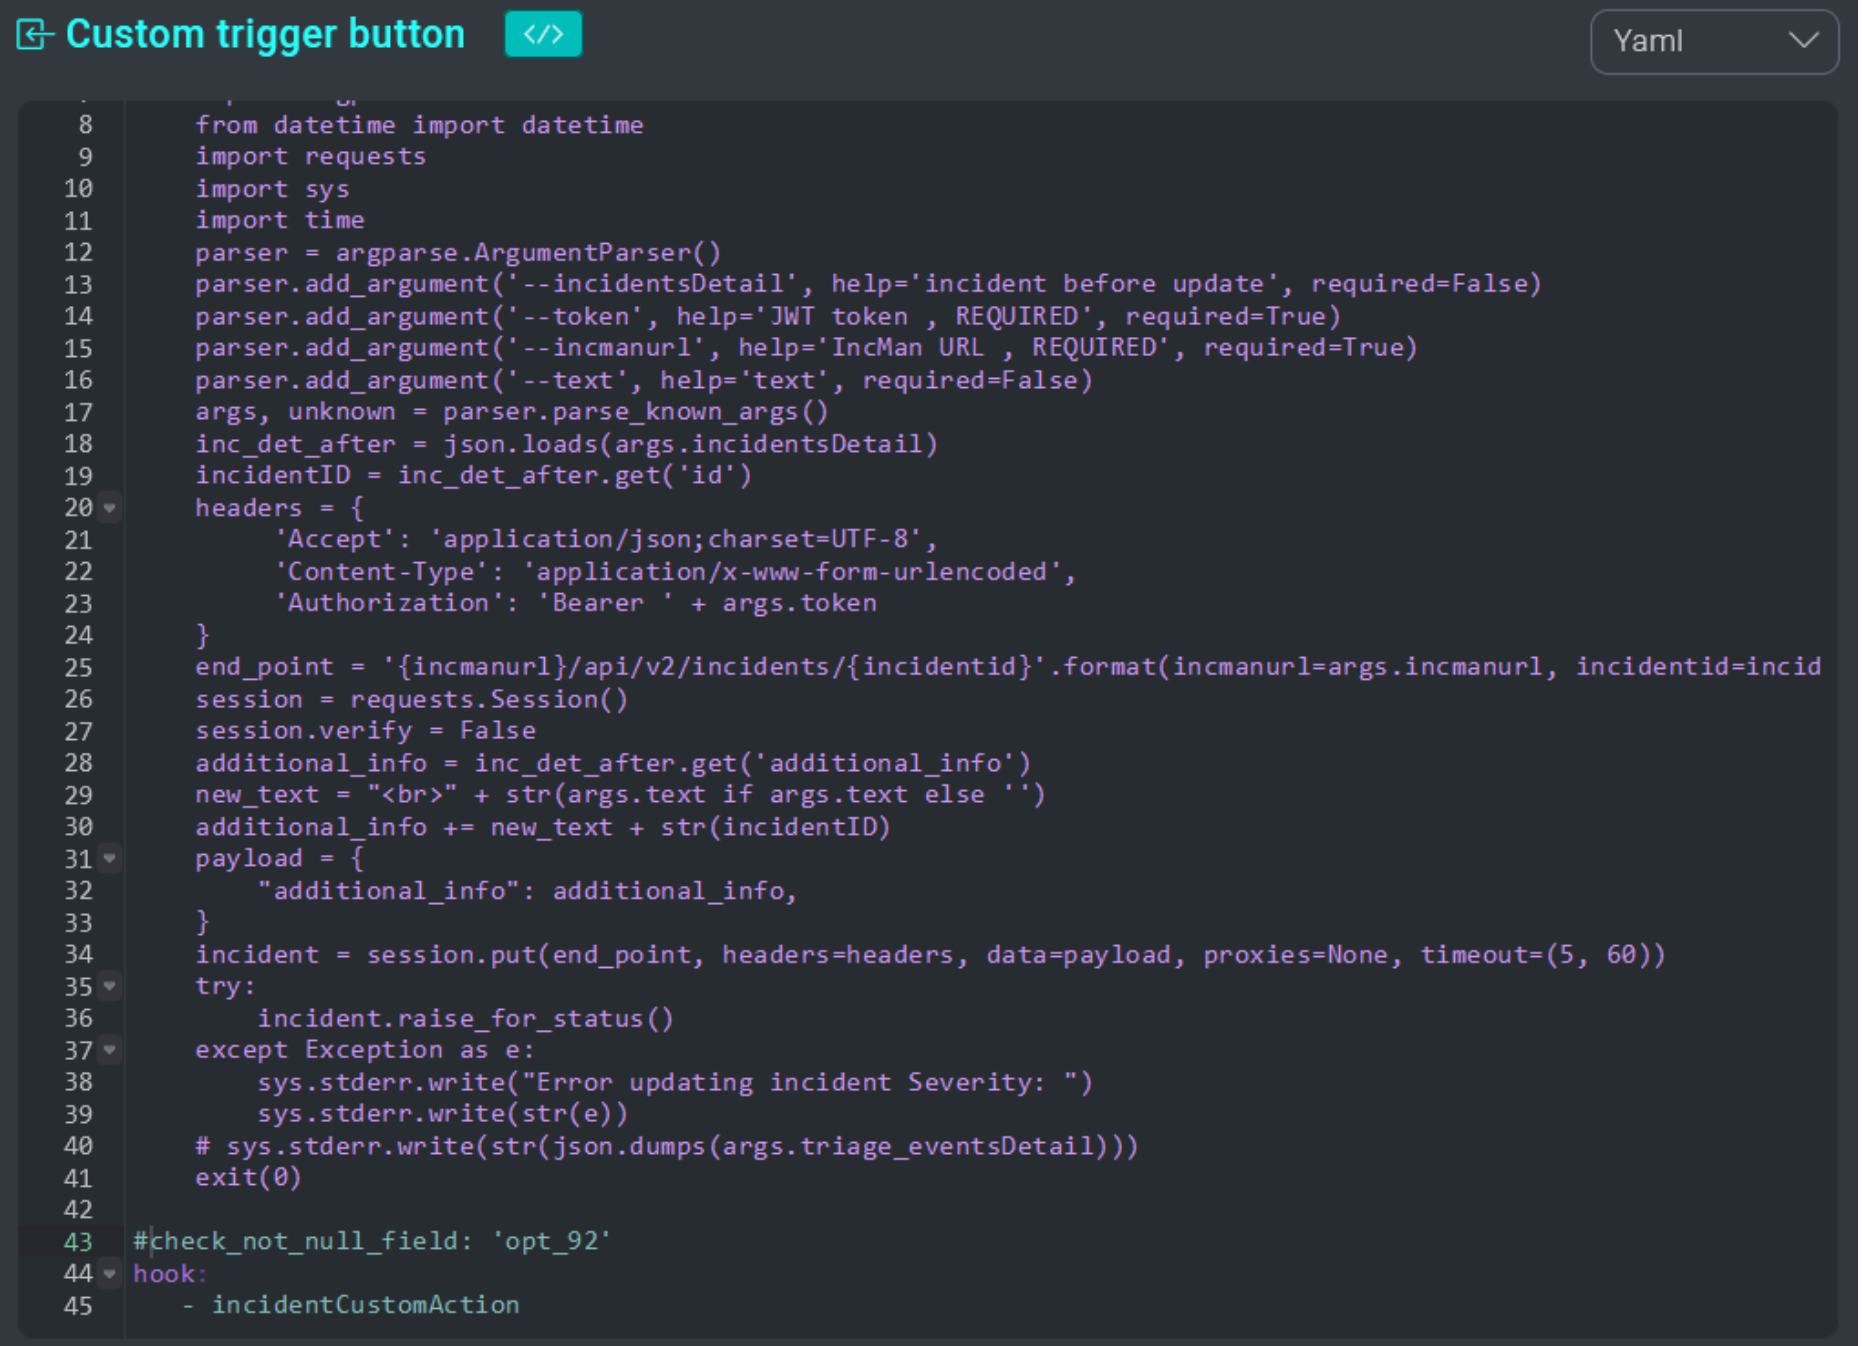Click line number 12
1862x1346 pixels.
[x=79, y=252]
